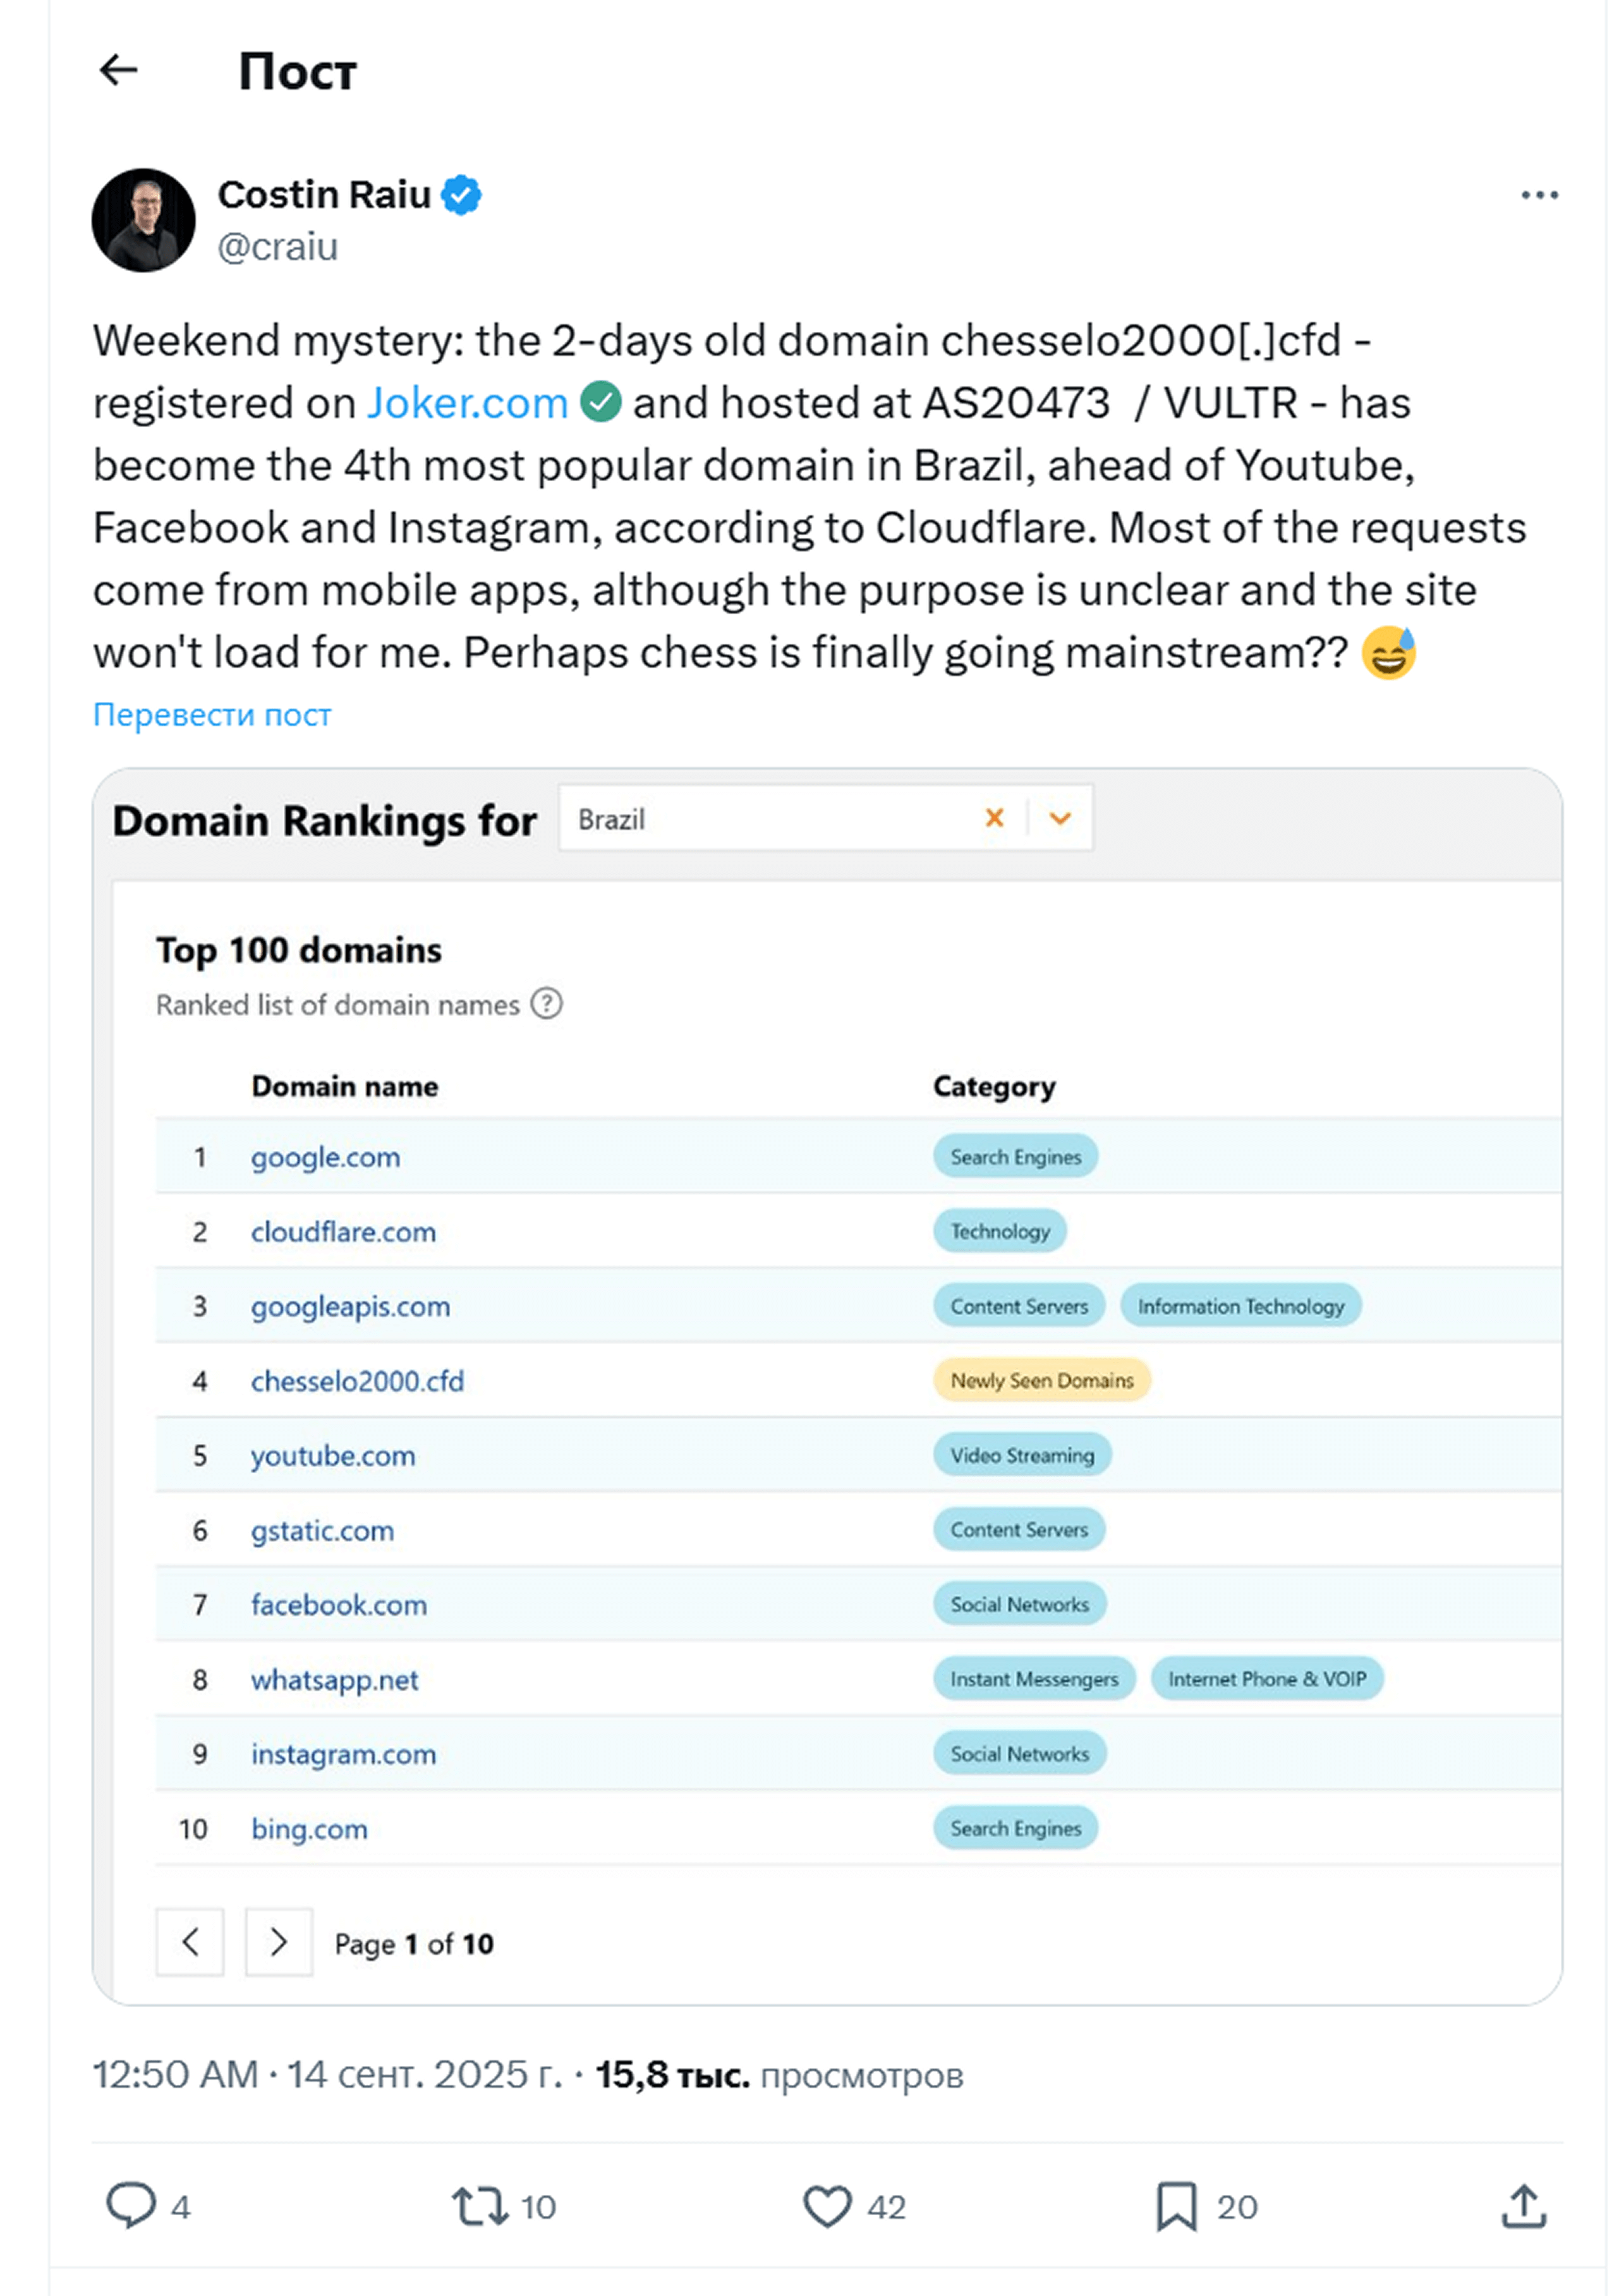Click the translate post link
This screenshot has width=1619, height=2296.
(212, 714)
